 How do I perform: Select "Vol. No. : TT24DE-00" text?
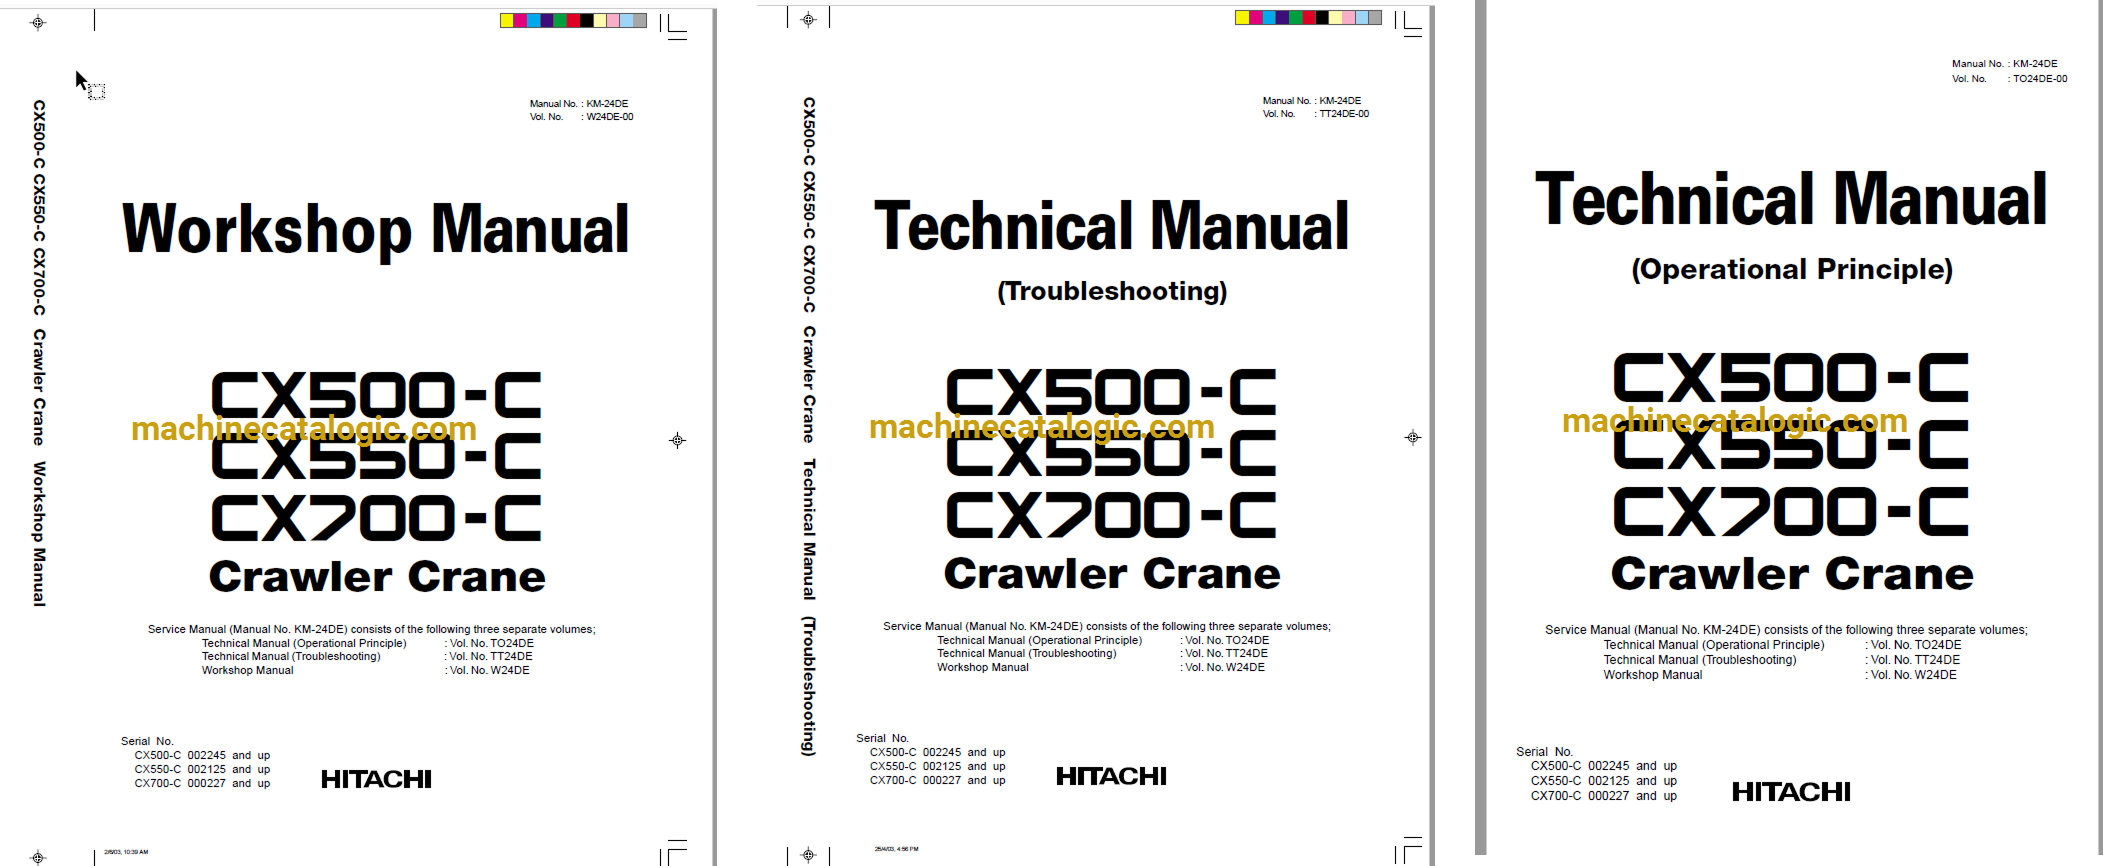pos(1315,114)
